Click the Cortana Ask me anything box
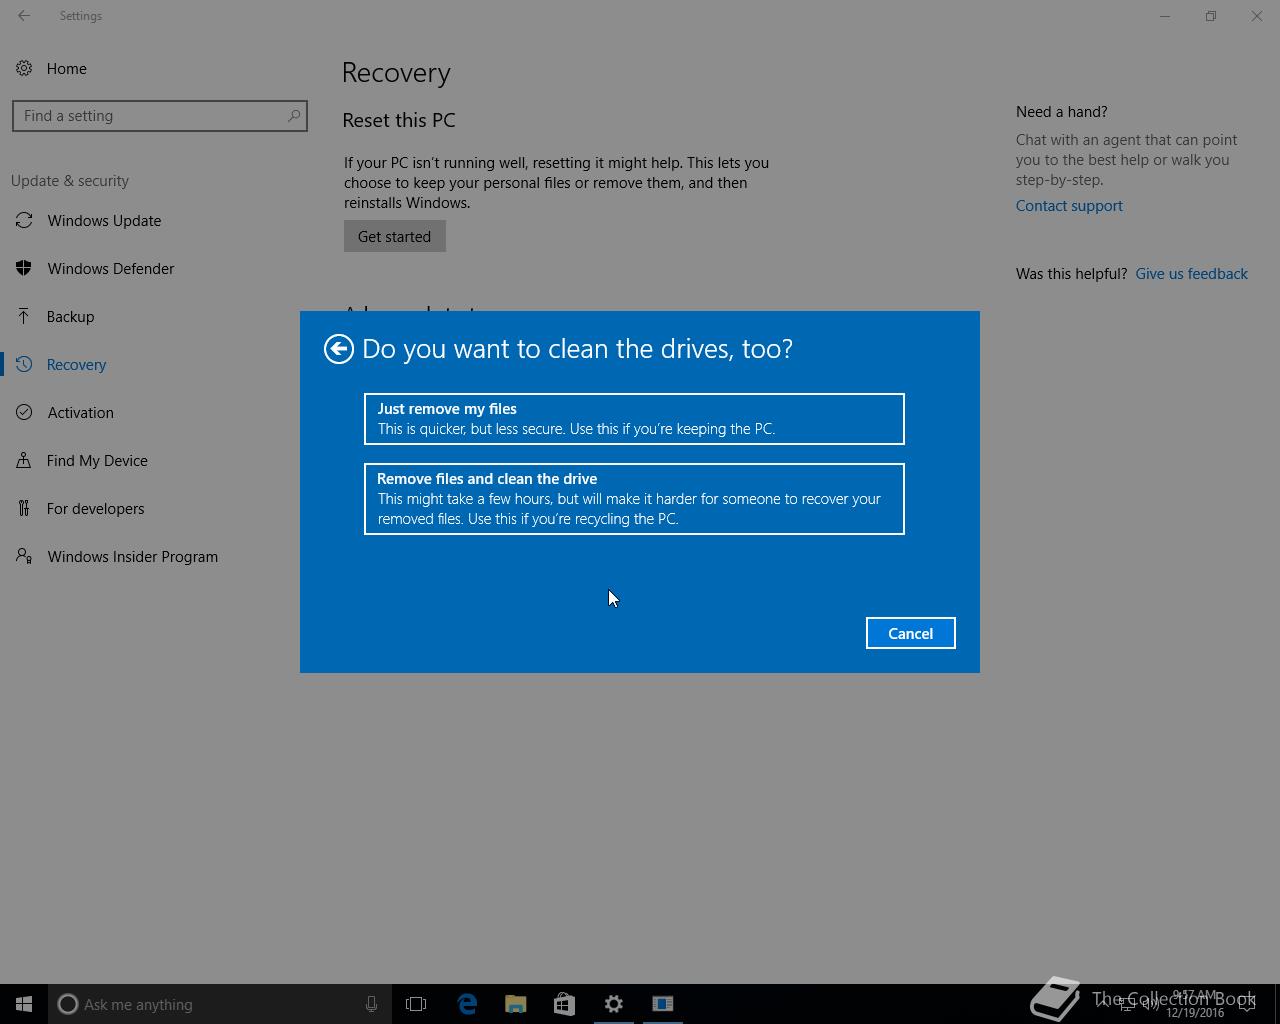1280x1024 pixels. point(219,1004)
